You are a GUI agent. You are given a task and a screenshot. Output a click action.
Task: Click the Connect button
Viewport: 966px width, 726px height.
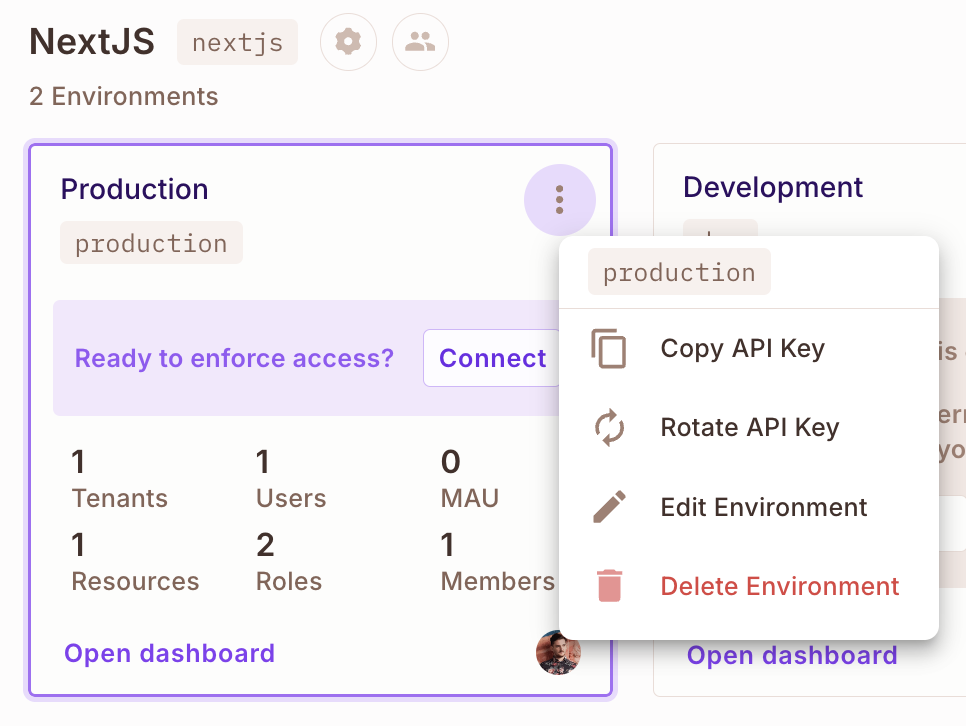(493, 358)
